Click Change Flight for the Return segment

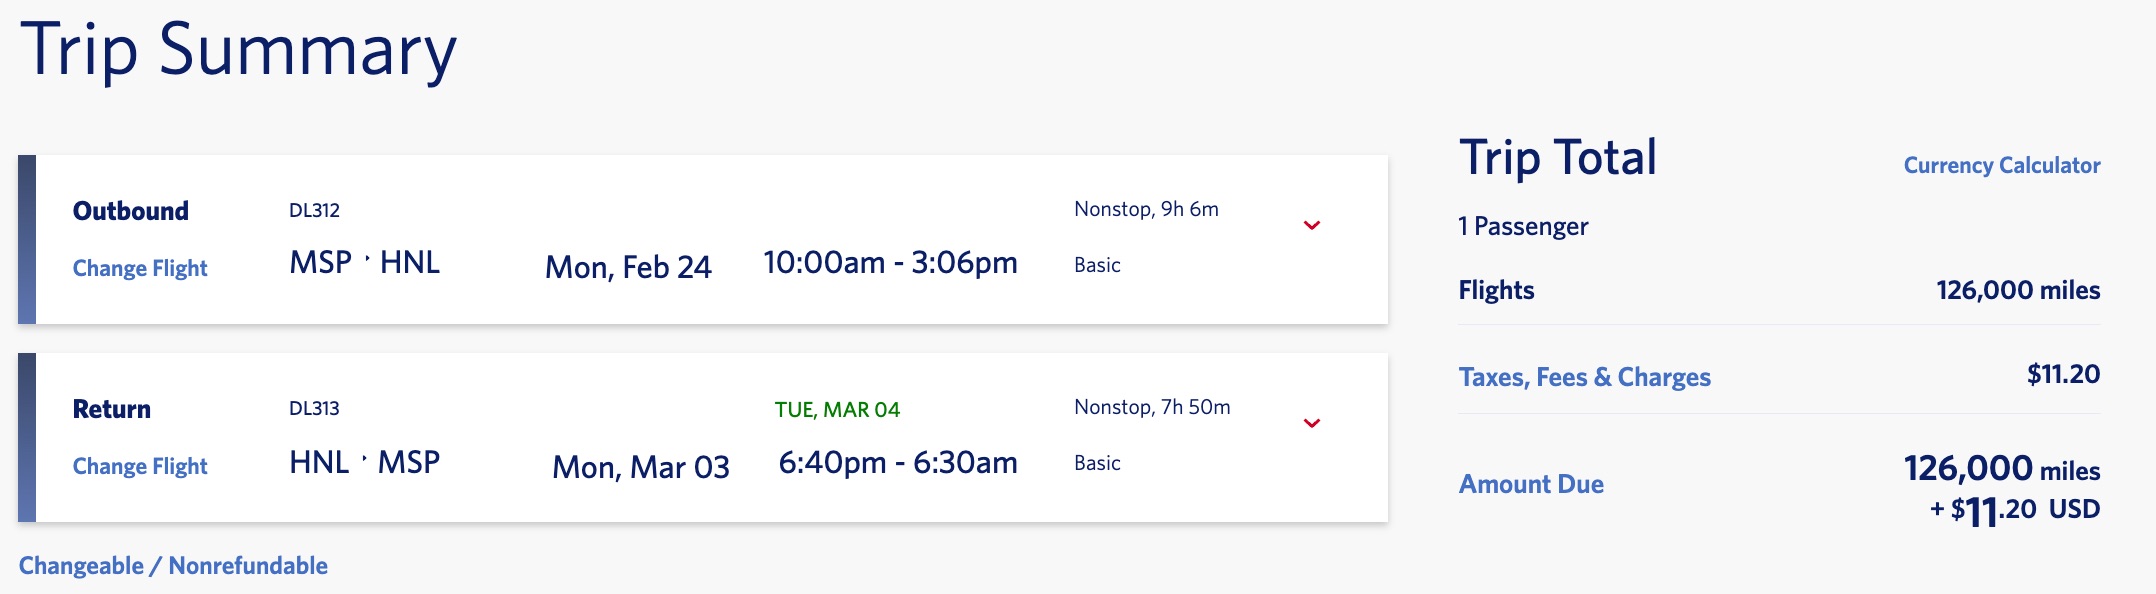(140, 466)
